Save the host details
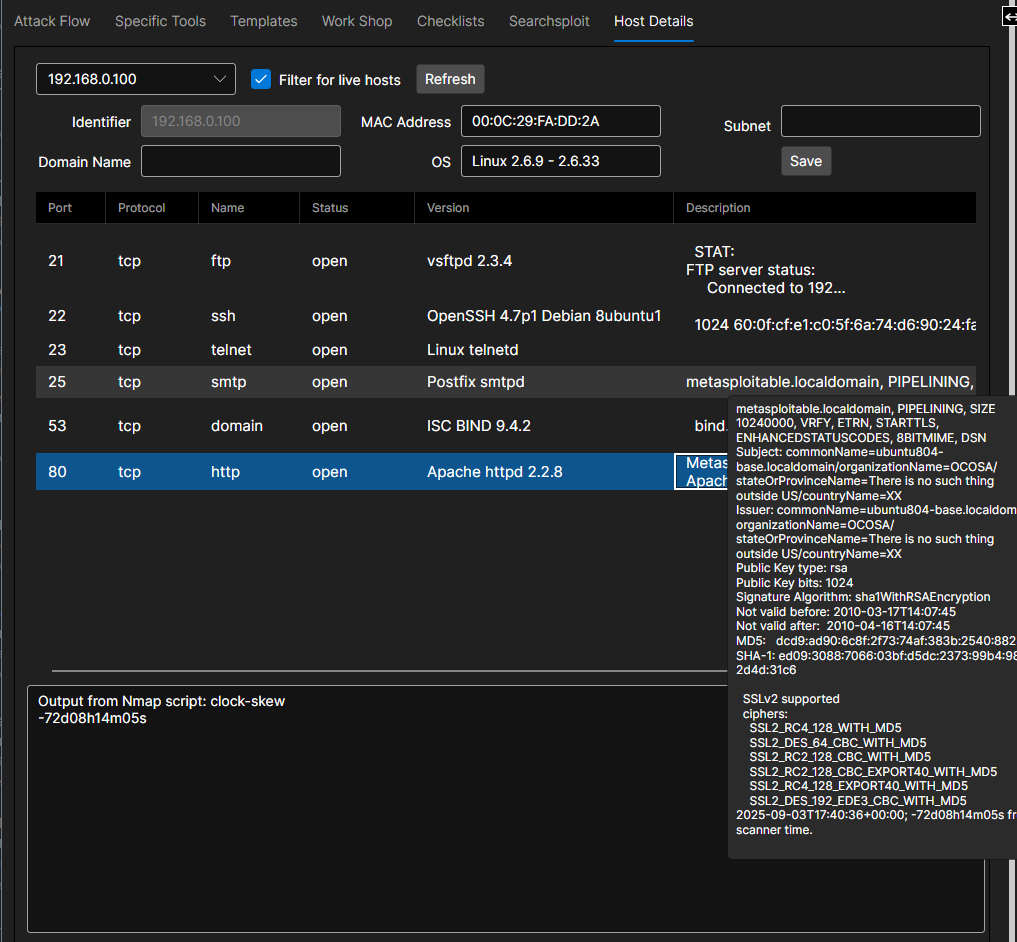Screen dimensions: 1017x942 (805, 161)
